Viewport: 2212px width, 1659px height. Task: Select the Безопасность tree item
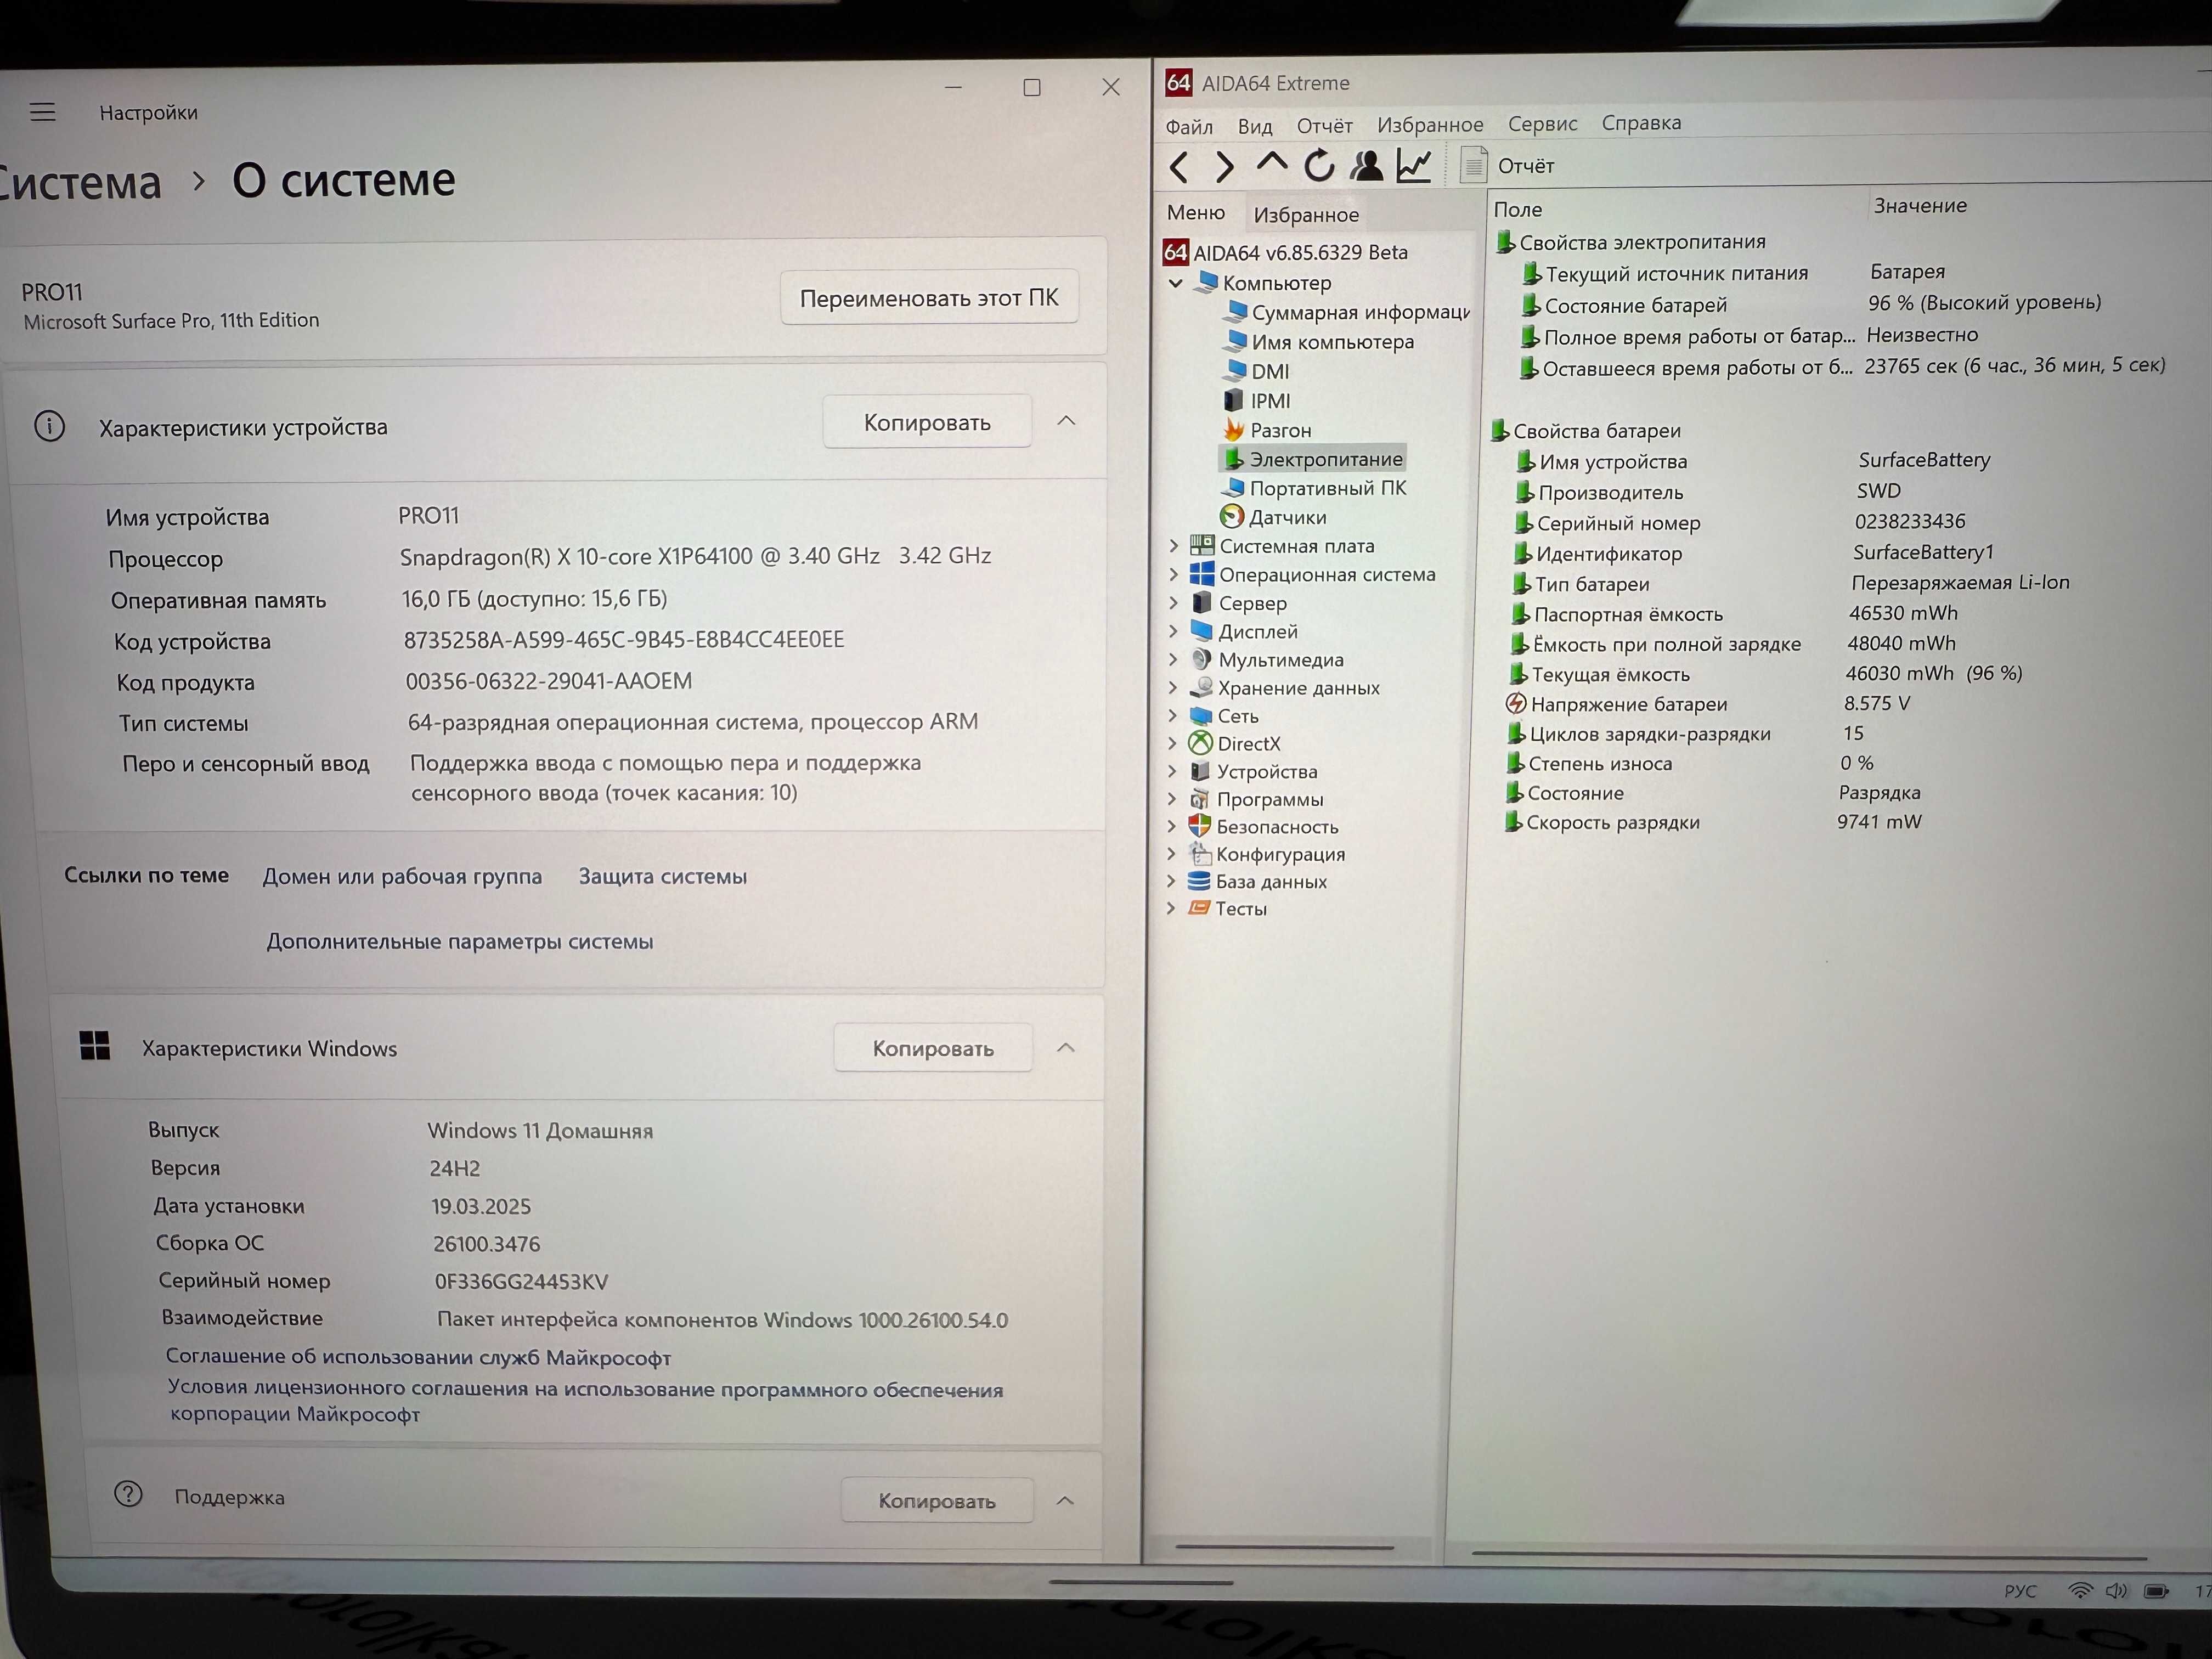coord(1263,827)
